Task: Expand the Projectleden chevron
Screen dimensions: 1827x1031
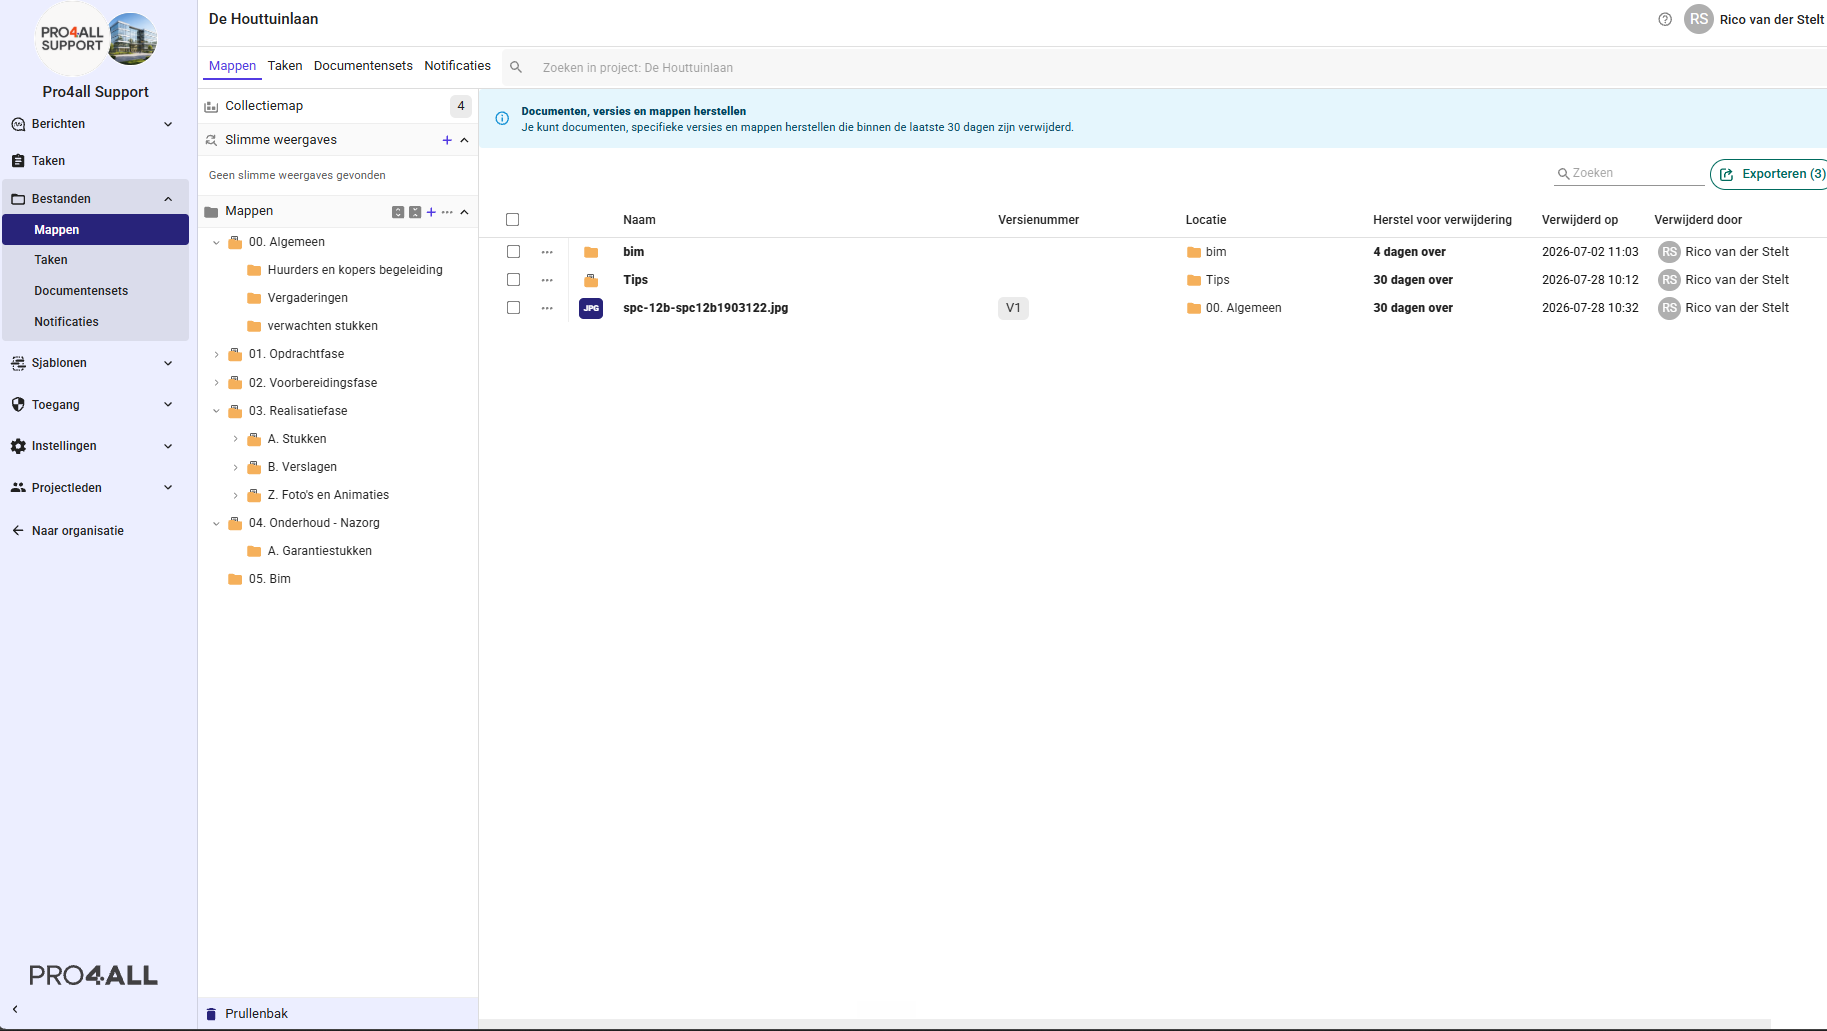Action: [x=168, y=488]
